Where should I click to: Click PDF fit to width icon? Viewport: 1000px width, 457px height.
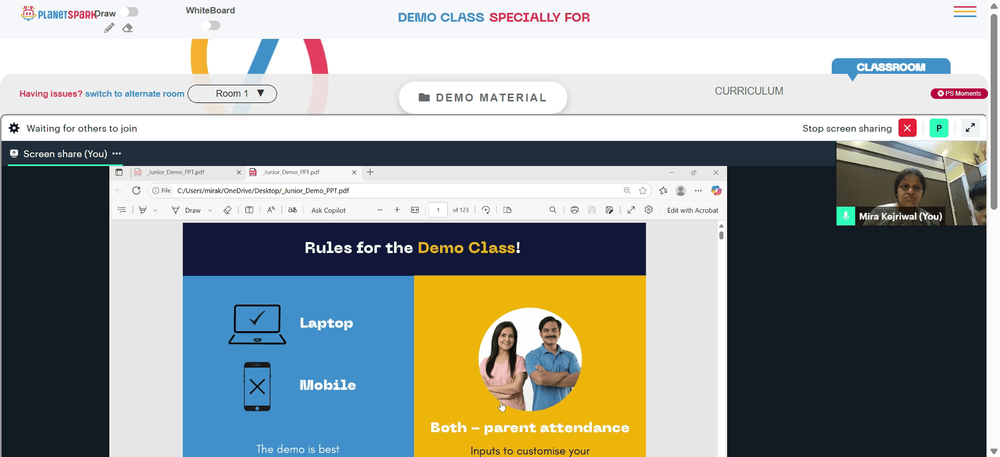point(415,210)
